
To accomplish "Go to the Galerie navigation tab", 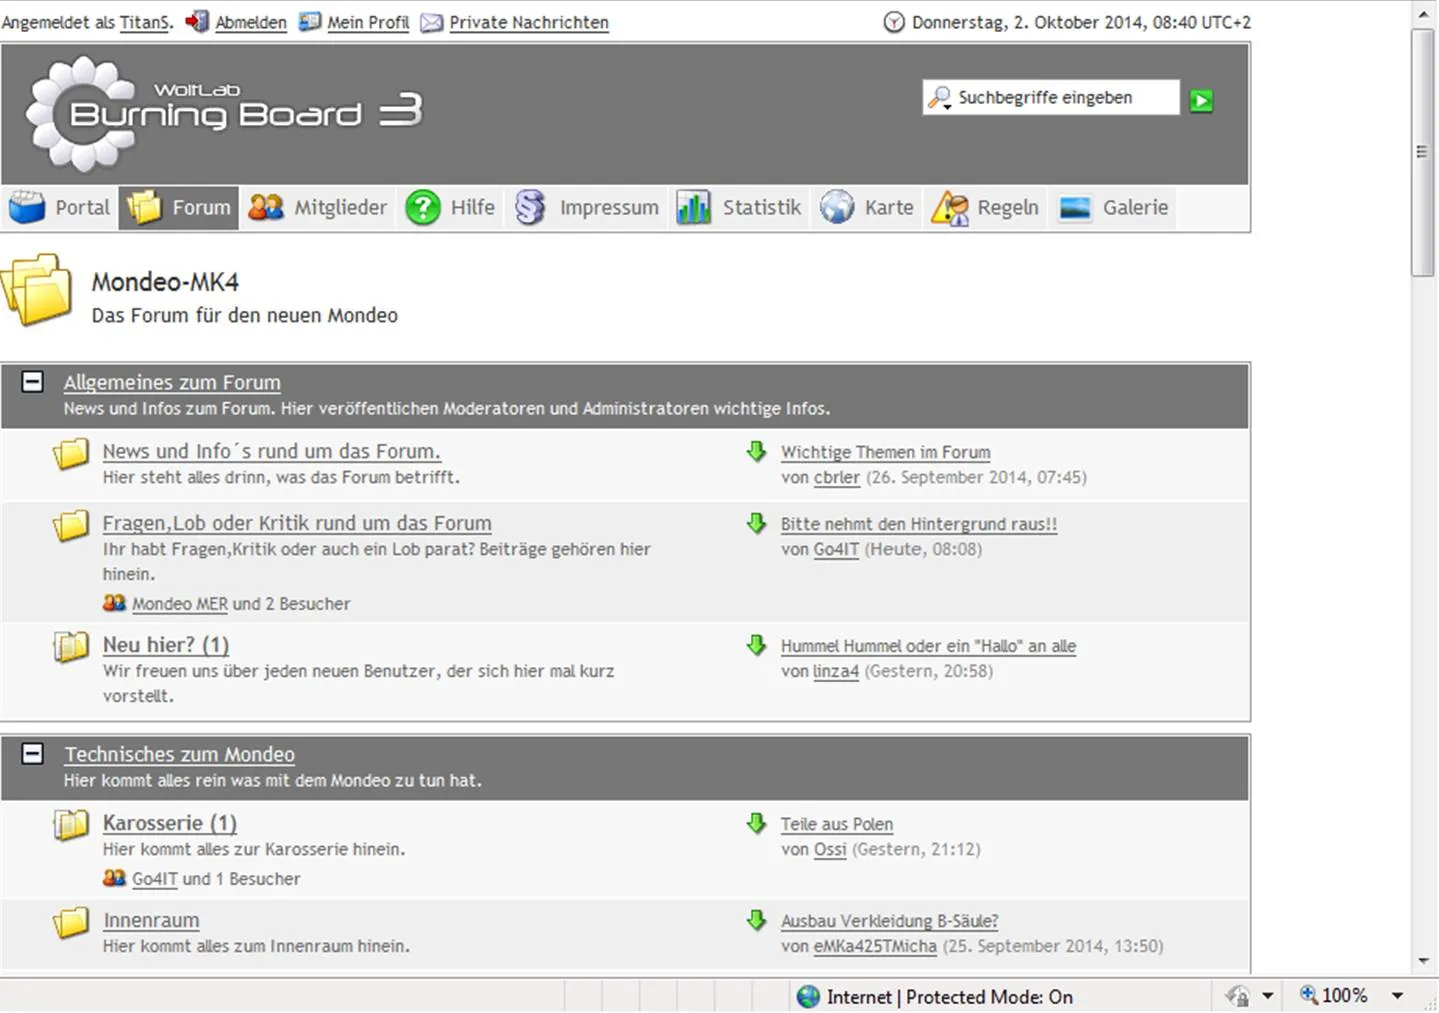I will click(x=1114, y=208).
